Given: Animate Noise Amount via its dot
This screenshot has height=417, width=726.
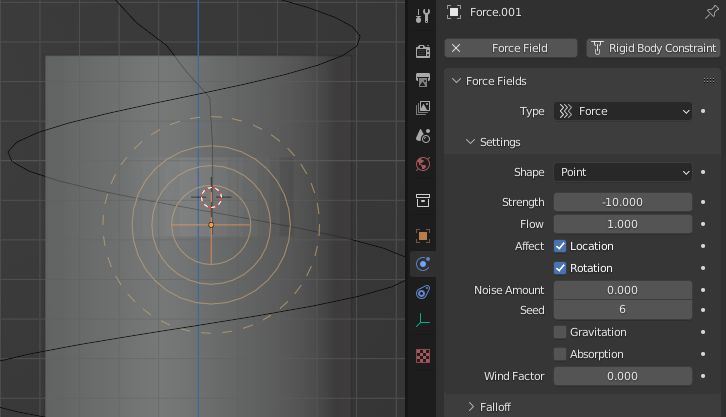Looking at the screenshot, I should point(703,290).
